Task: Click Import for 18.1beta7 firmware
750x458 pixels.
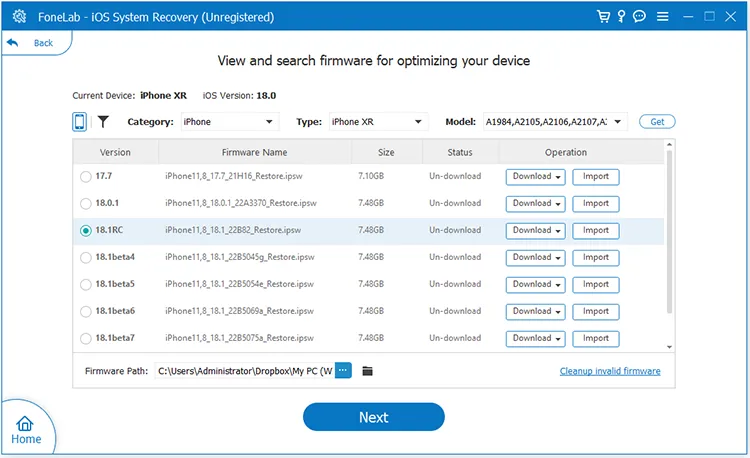Action: point(596,338)
